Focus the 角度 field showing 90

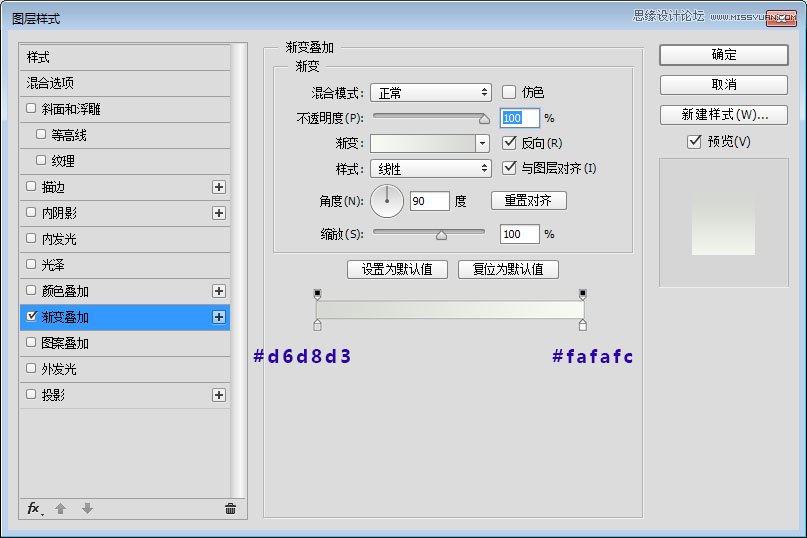tap(430, 201)
